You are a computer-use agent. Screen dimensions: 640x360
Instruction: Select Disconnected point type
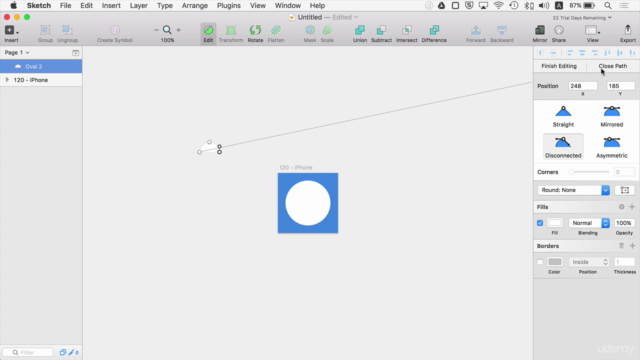563,147
